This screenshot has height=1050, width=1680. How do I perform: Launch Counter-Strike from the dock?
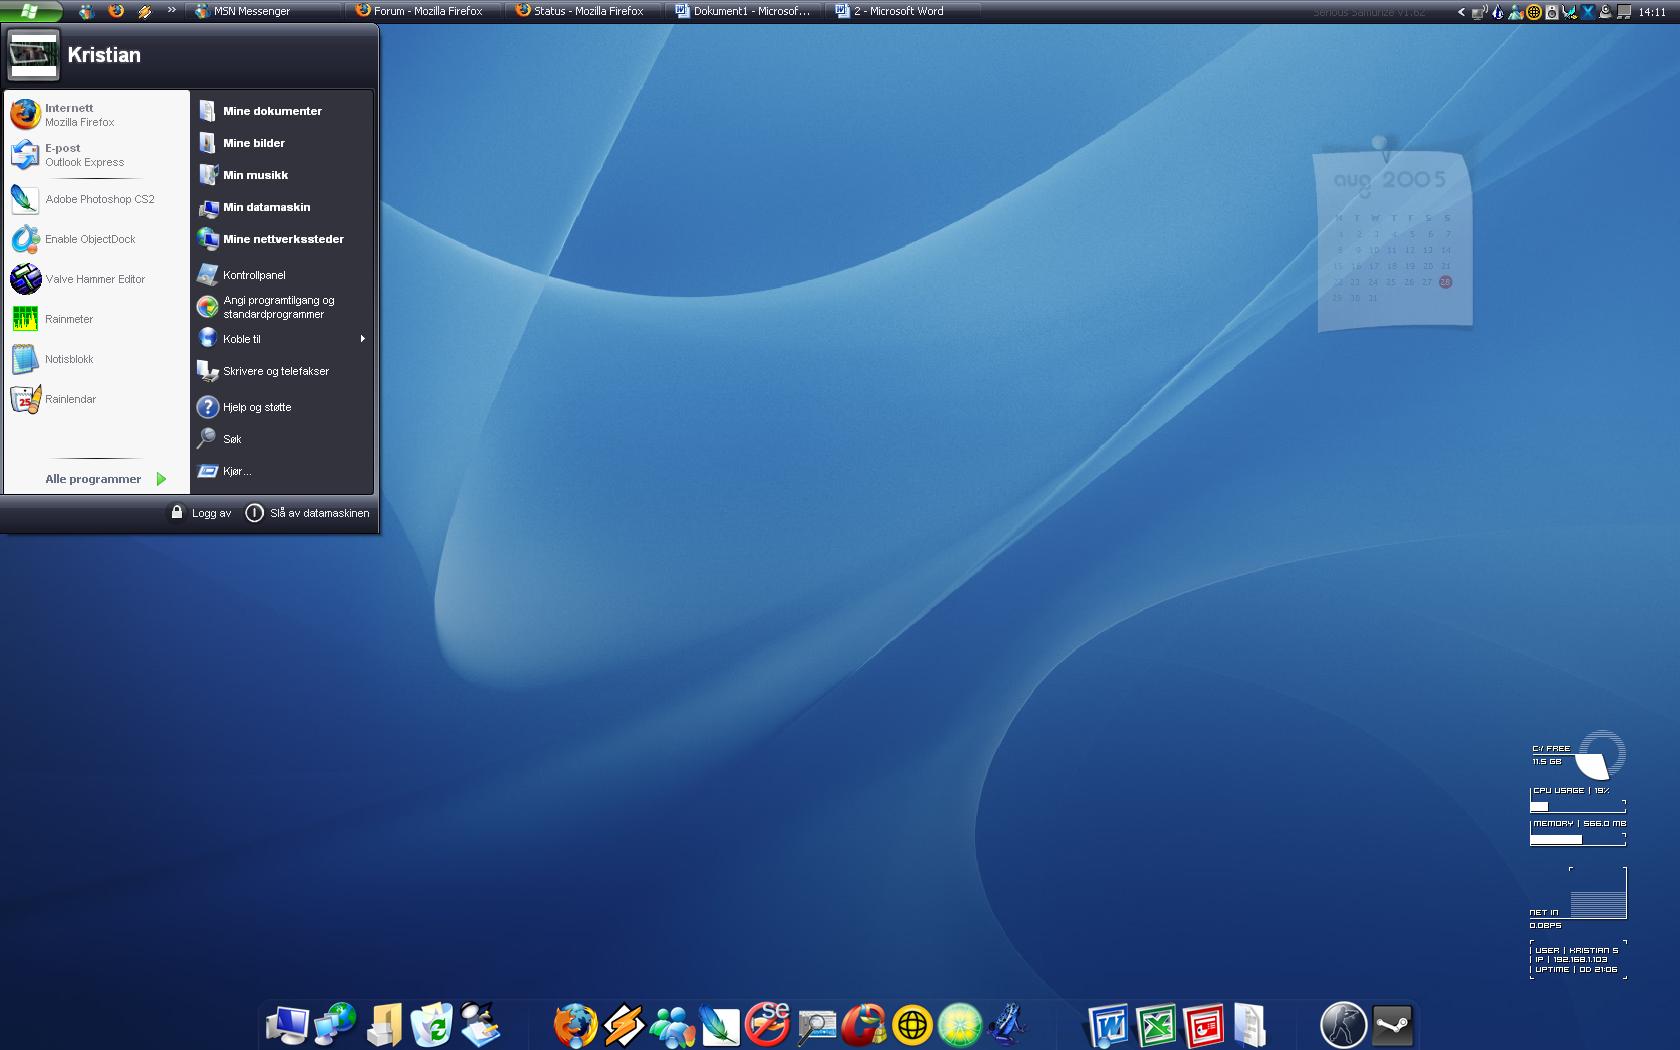[1343, 1025]
